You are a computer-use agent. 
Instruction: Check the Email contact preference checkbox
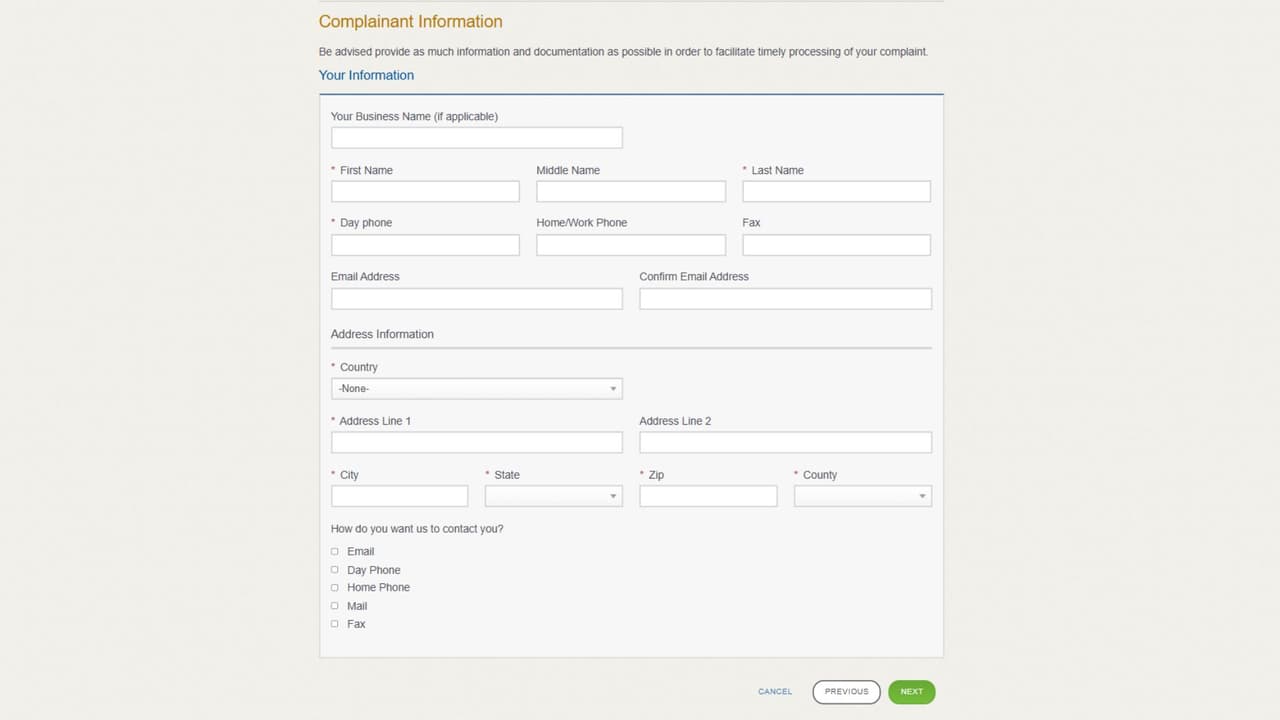(x=334, y=551)
